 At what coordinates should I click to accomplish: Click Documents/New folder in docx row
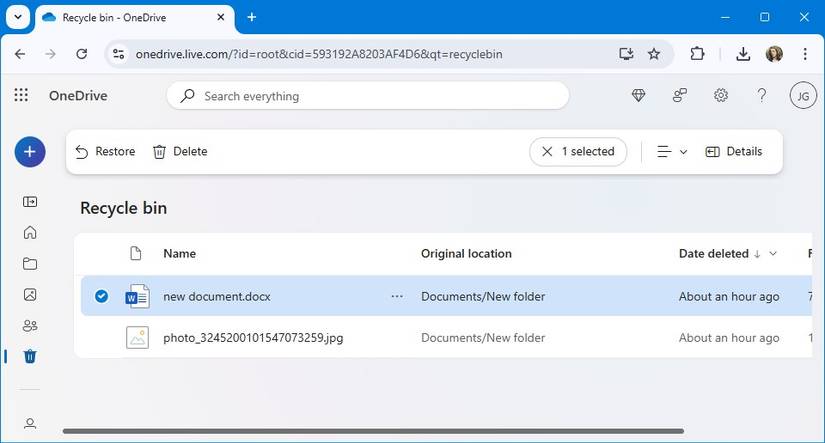tap(483, 296)
